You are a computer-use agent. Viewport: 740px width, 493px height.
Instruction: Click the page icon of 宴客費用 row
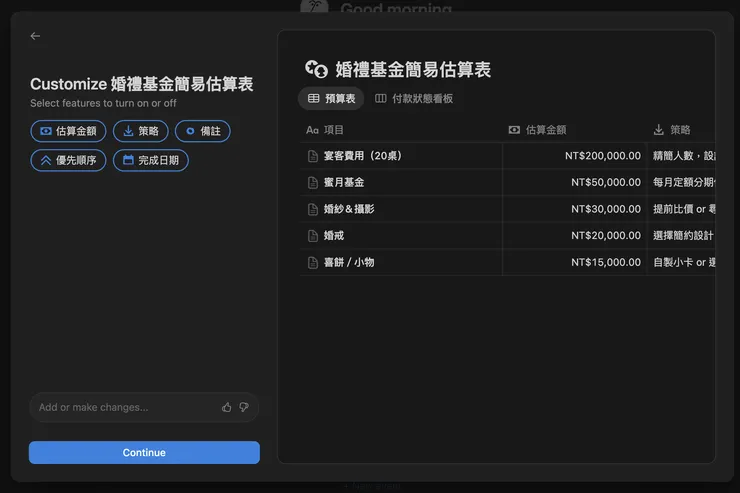[x=313, y=156]
